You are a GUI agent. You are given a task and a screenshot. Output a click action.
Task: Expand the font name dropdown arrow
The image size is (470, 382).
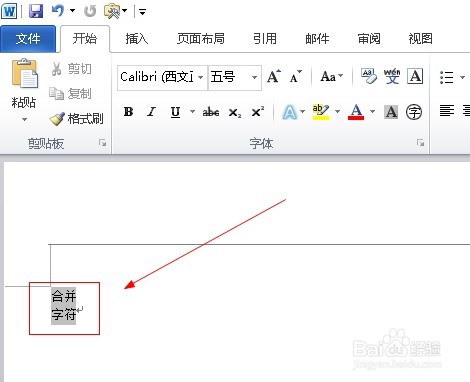coord(201,77)
